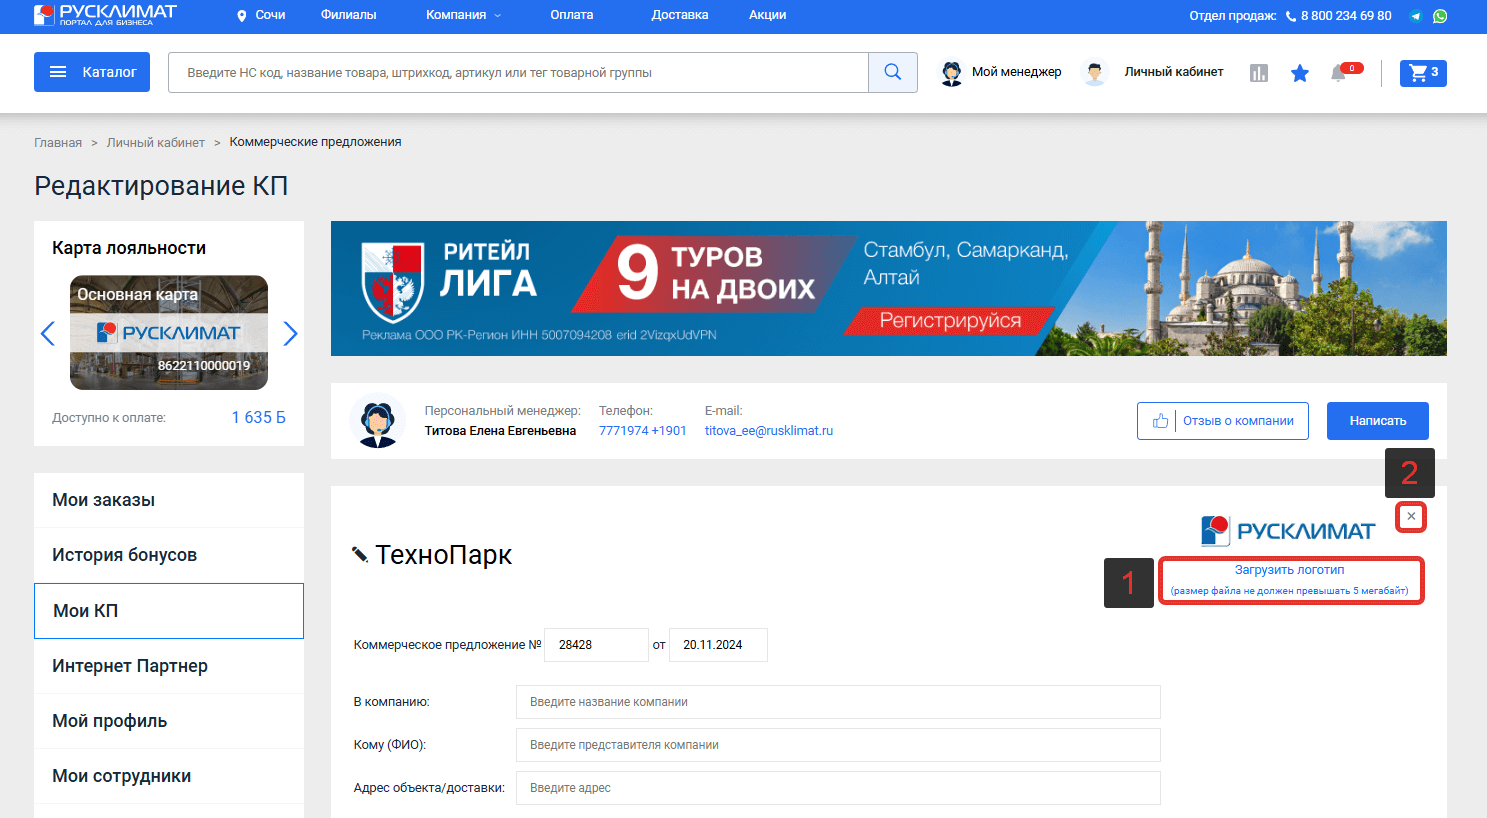
Task: Call manager phone 7771974 +1901
Action: coord(643,431)
